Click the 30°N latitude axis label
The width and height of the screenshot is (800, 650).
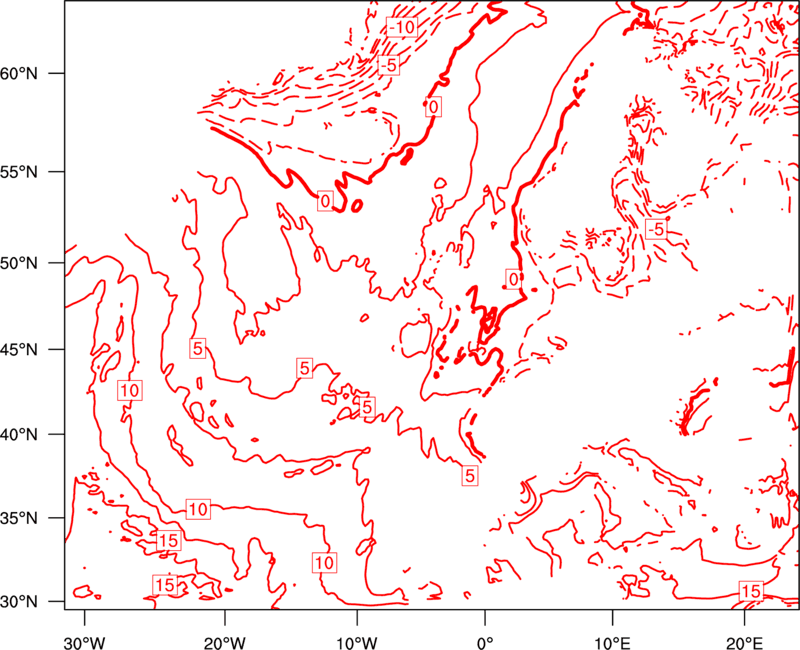19,602
